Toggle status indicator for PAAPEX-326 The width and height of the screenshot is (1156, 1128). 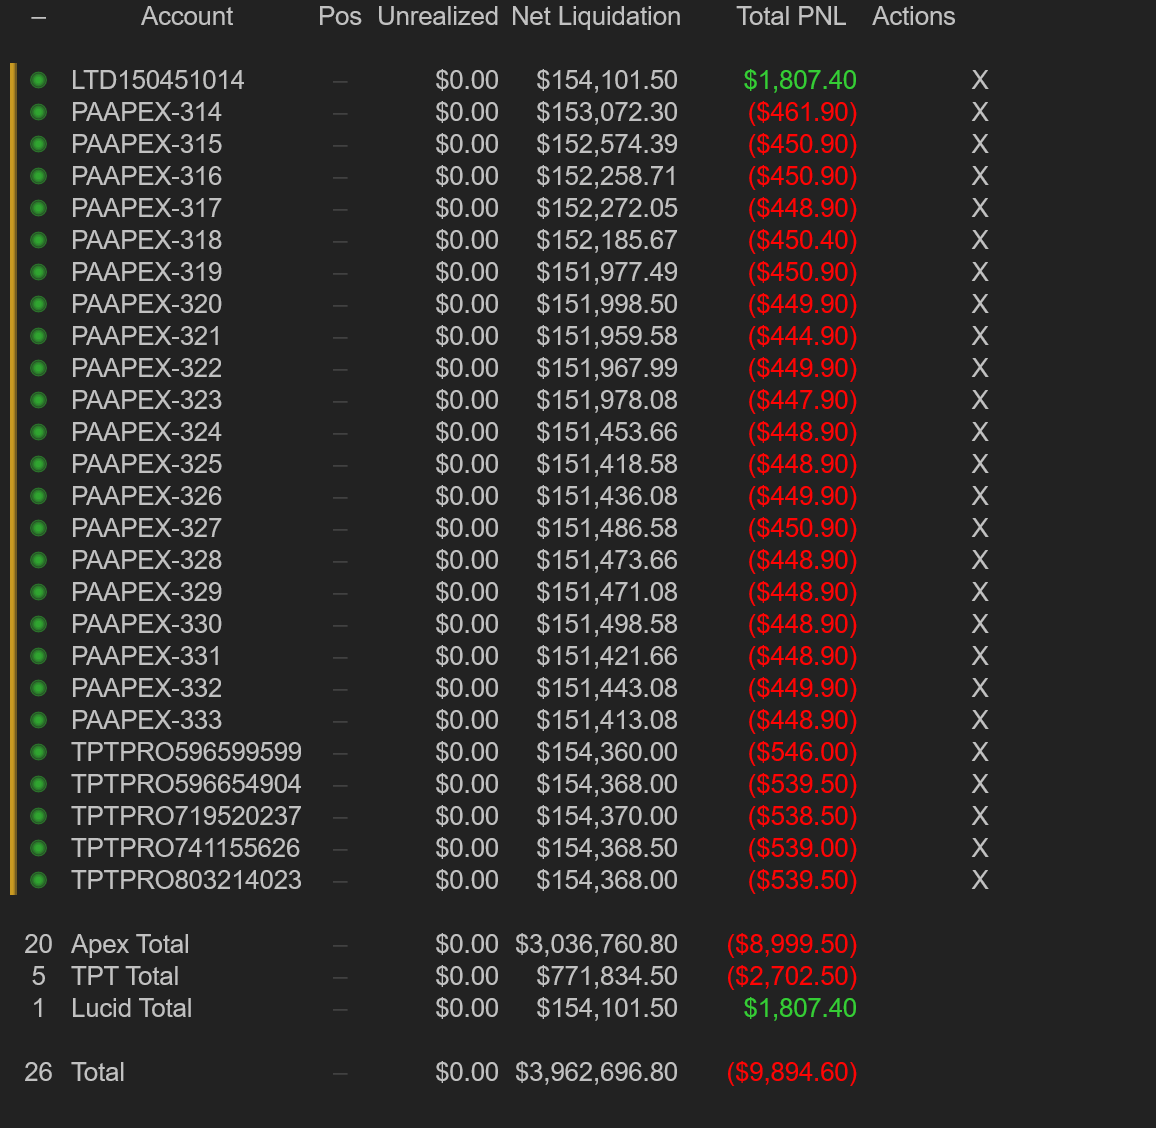pyautogui.click(x=38, y=496)
